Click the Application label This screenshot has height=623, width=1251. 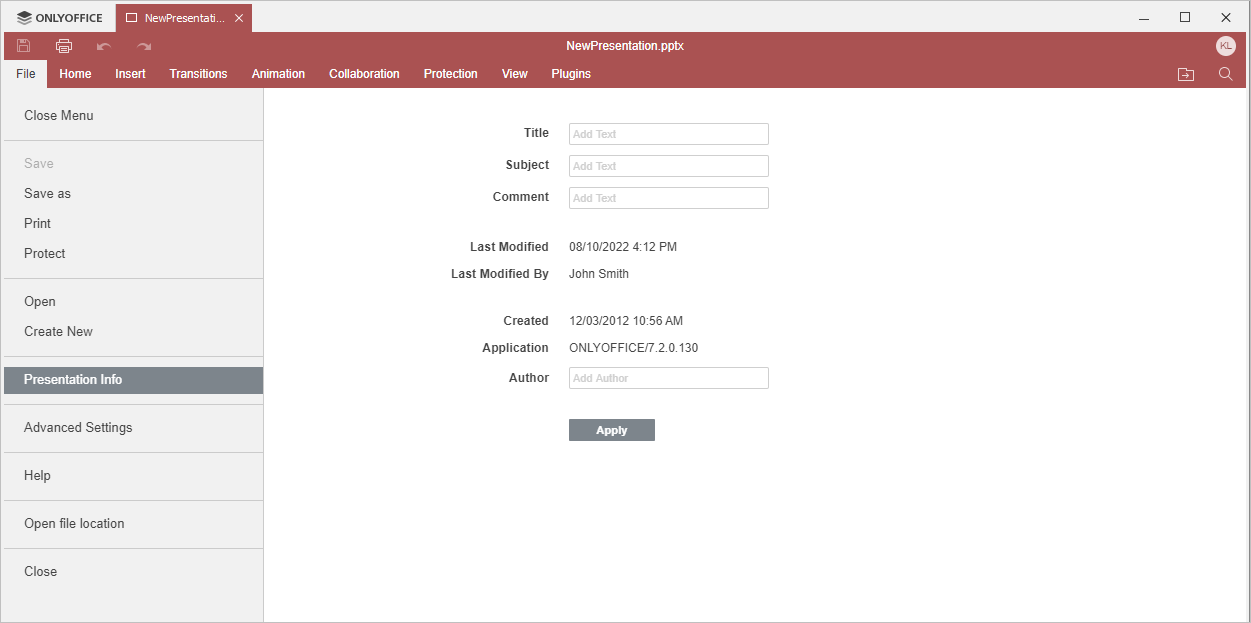(x=515, y=348)
